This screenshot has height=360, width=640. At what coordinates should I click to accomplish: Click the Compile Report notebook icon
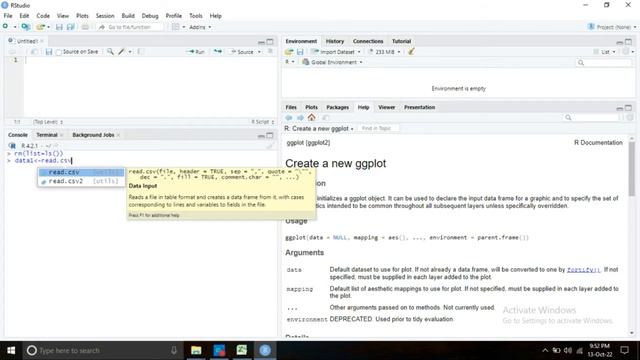tap(140, 52)
